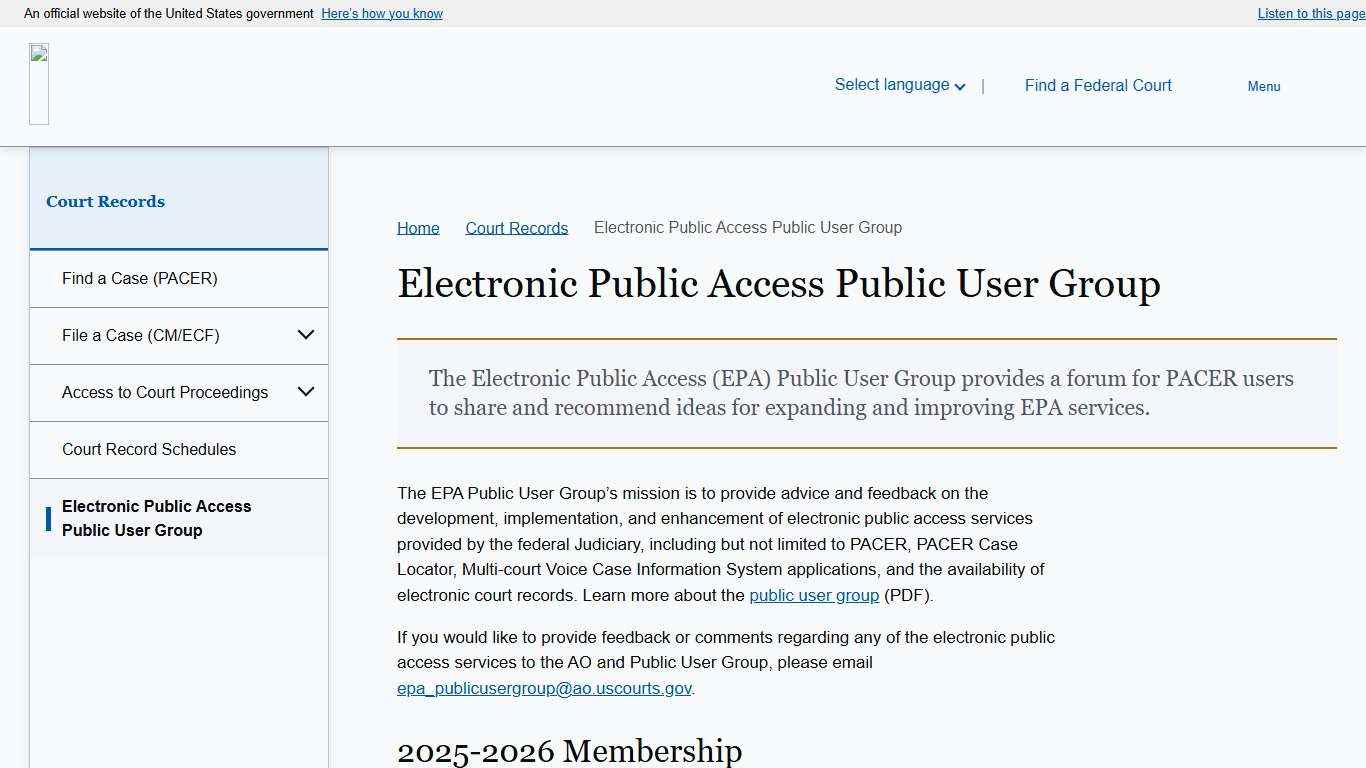Open Find a Case (PACER) page
The image size is (1366, 768).
click(139, 278)
